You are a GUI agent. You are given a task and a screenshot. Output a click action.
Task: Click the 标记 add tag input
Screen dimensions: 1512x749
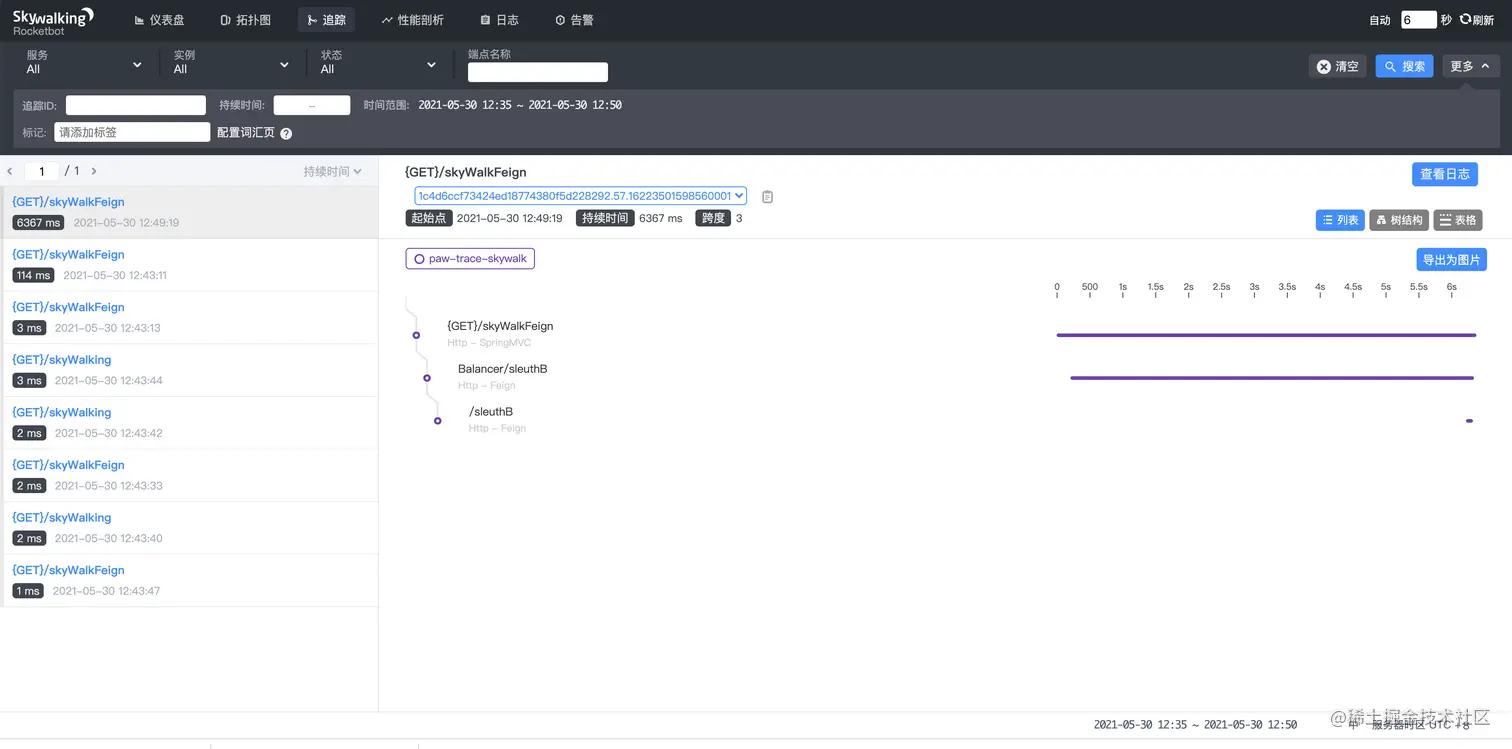point(132,132)
